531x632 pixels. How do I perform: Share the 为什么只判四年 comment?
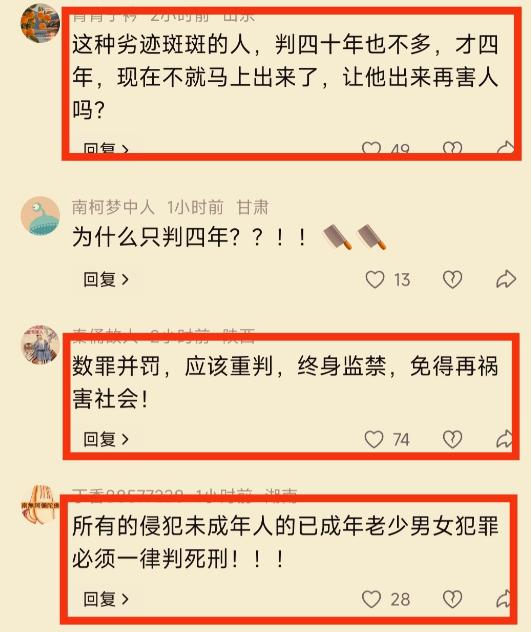tap(506, 279)
